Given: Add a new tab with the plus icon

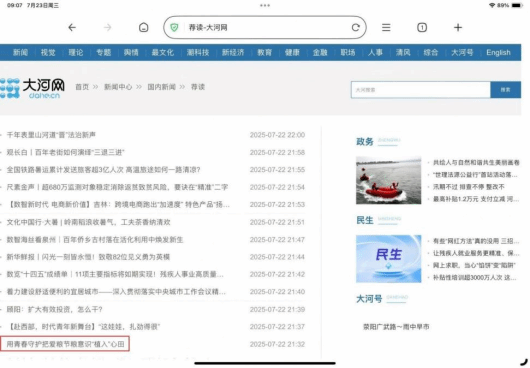Looking at the screenshot, I should pyautogui.click(x=458, y=27).
